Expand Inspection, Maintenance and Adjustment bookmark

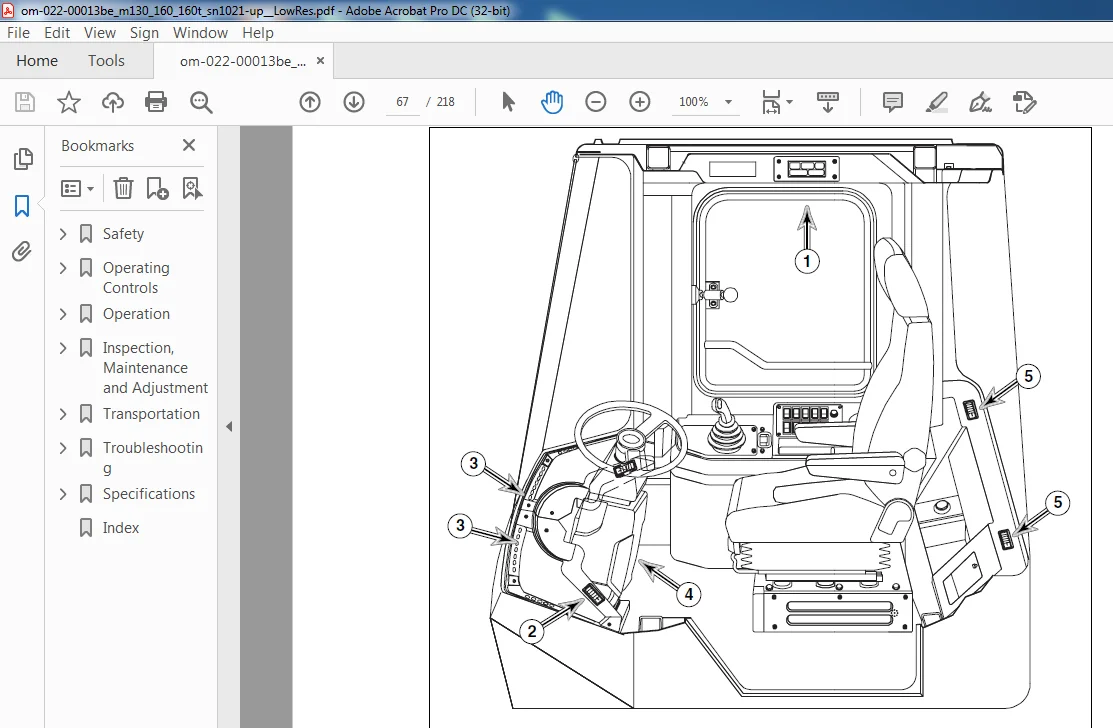(63, 348)
